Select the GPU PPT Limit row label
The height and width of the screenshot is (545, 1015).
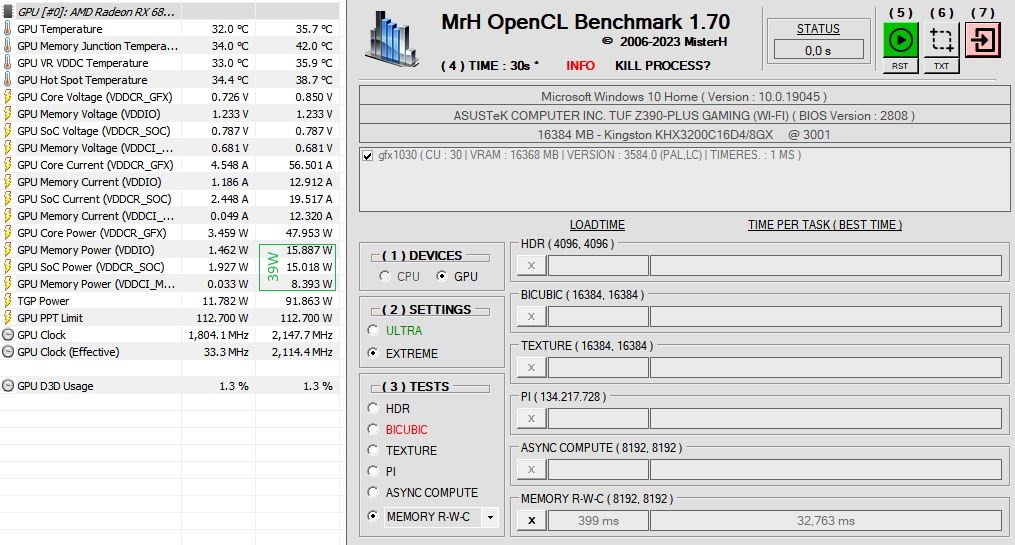(x=50, y=318)
